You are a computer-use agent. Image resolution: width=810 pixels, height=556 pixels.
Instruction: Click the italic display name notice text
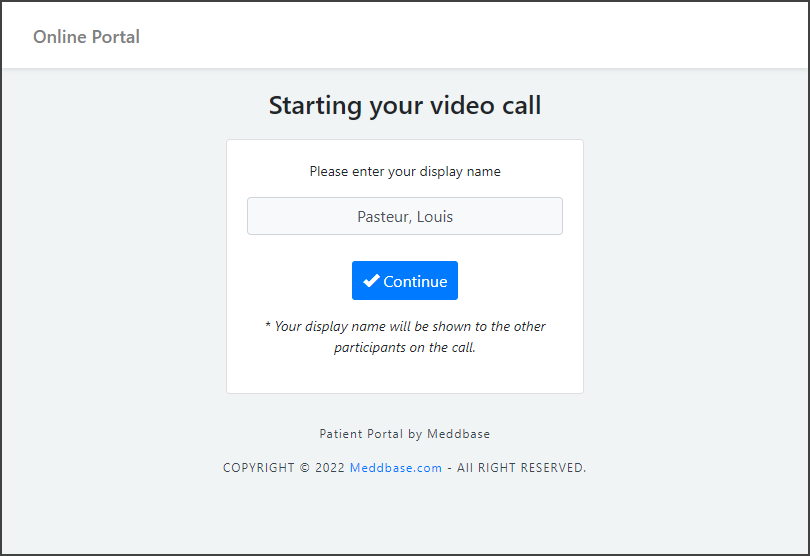[404, 327]
